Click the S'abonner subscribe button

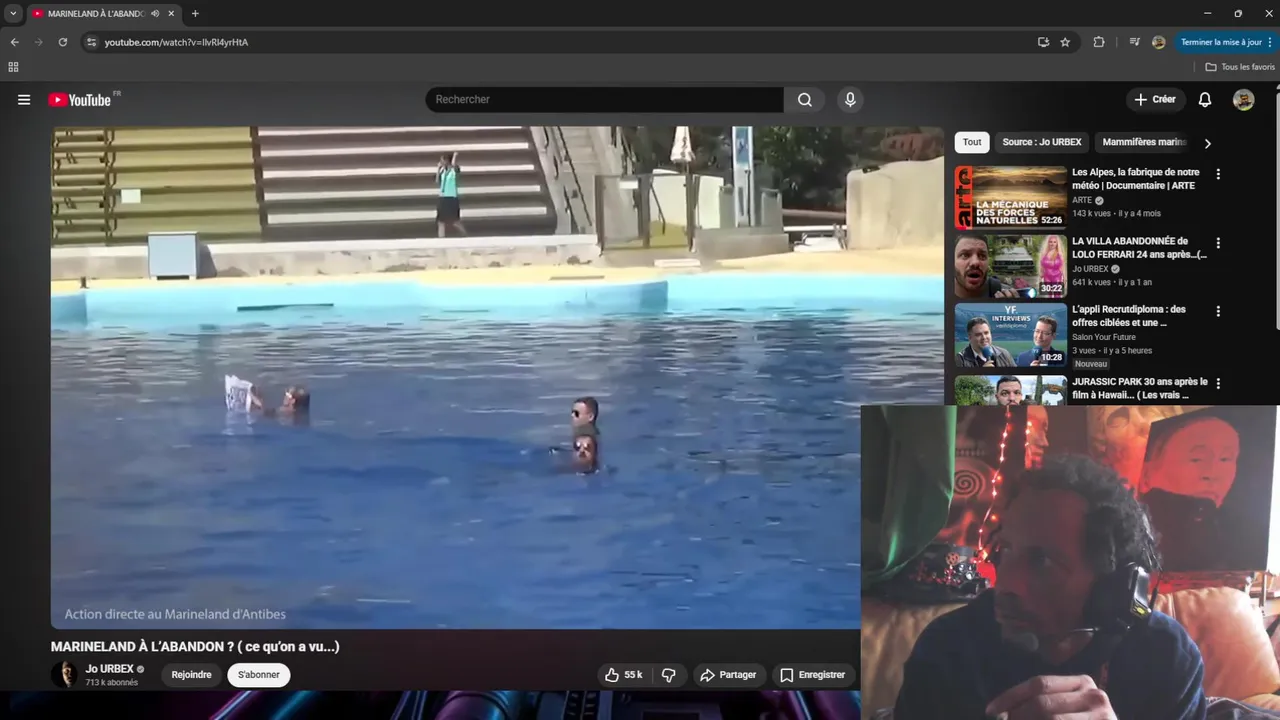pyautogui.click(x=259, y=675)
